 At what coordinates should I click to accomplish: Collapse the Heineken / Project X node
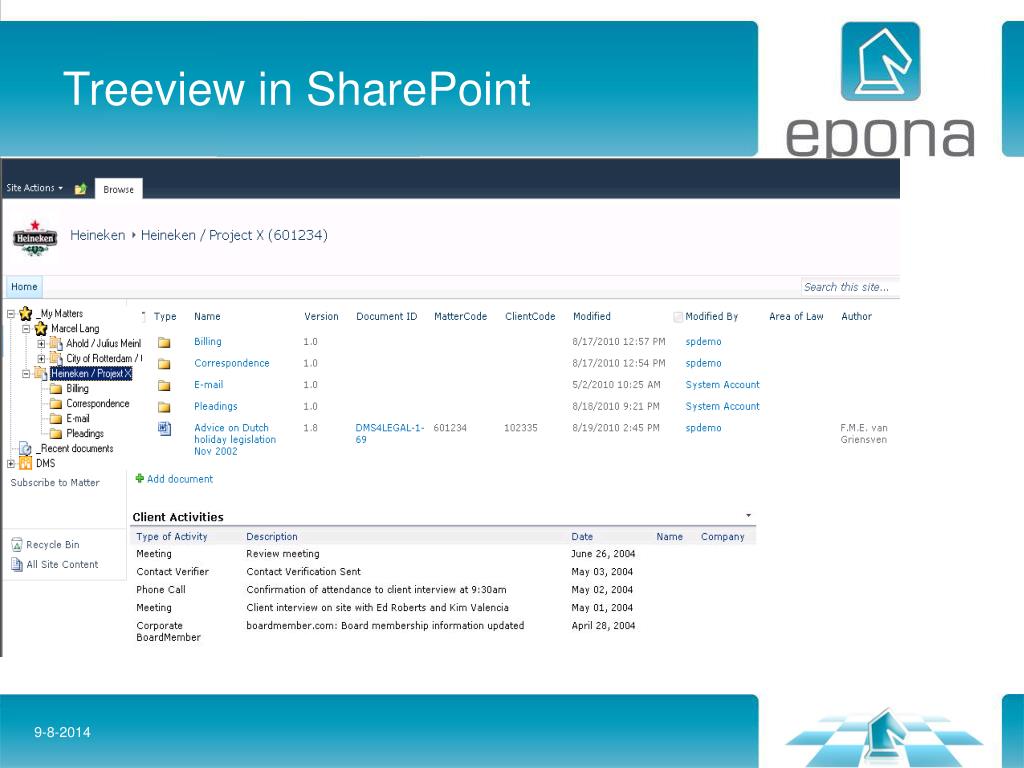point(25,374)
